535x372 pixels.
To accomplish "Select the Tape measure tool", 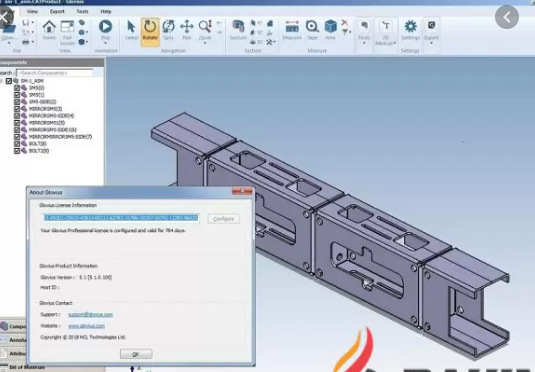I will click(x=312, y=30).
